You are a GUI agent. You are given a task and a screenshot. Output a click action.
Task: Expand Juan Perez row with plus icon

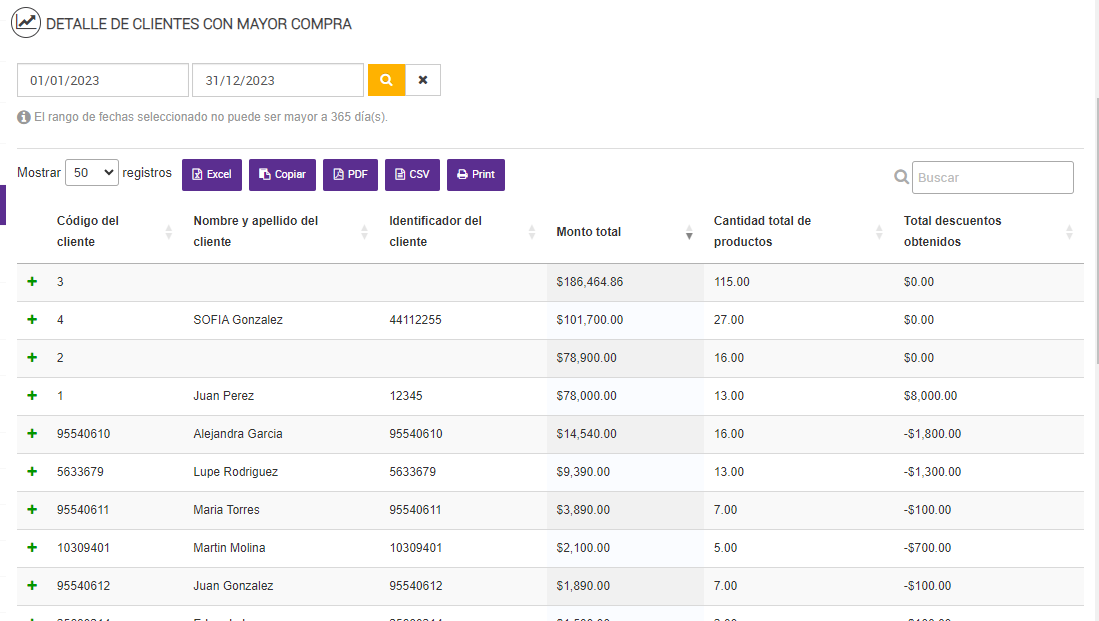32,396
